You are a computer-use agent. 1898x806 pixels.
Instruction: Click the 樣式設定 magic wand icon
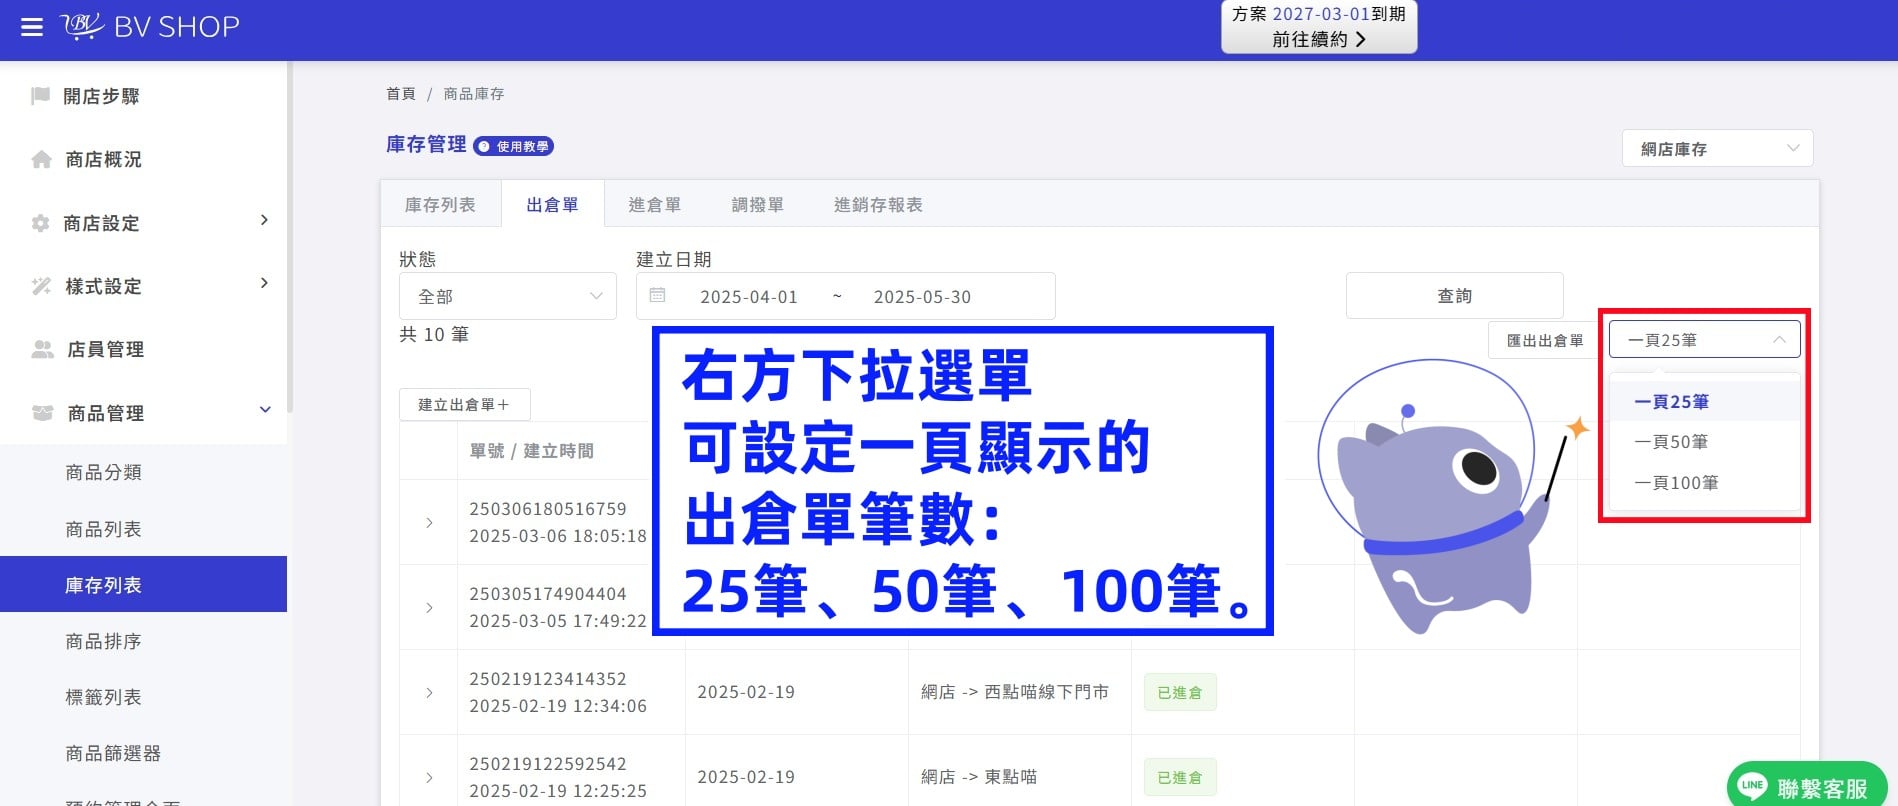[41, 286]
